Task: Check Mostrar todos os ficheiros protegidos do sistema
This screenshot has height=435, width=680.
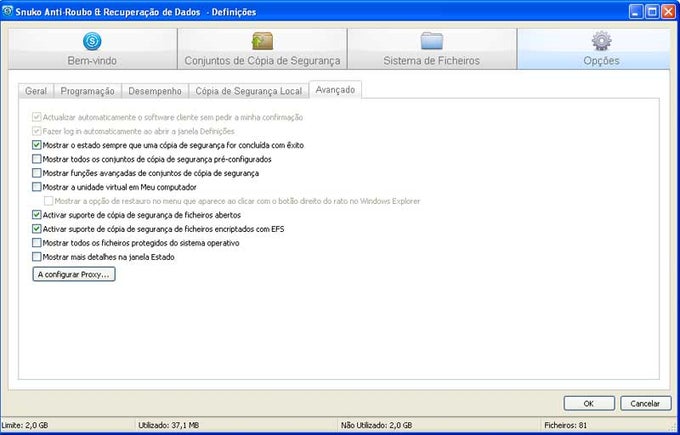Action: coord(37,243)
